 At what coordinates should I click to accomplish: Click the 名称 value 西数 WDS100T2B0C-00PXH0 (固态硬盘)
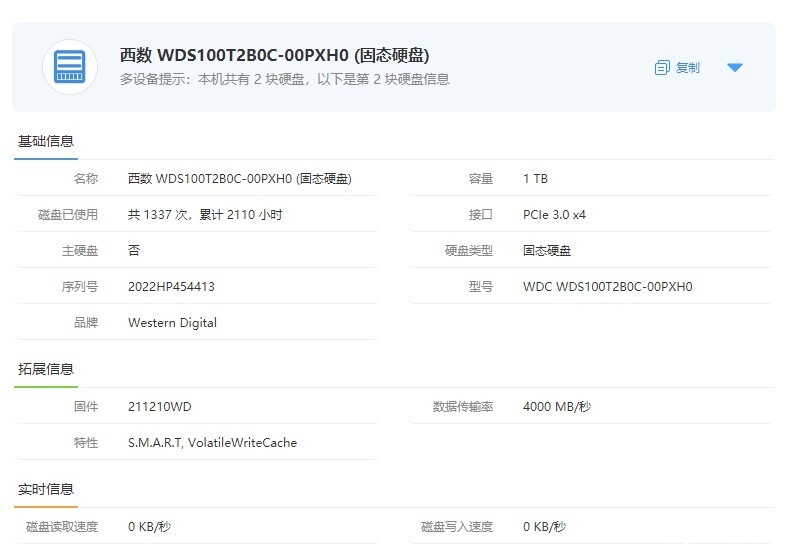click(240, 179)
